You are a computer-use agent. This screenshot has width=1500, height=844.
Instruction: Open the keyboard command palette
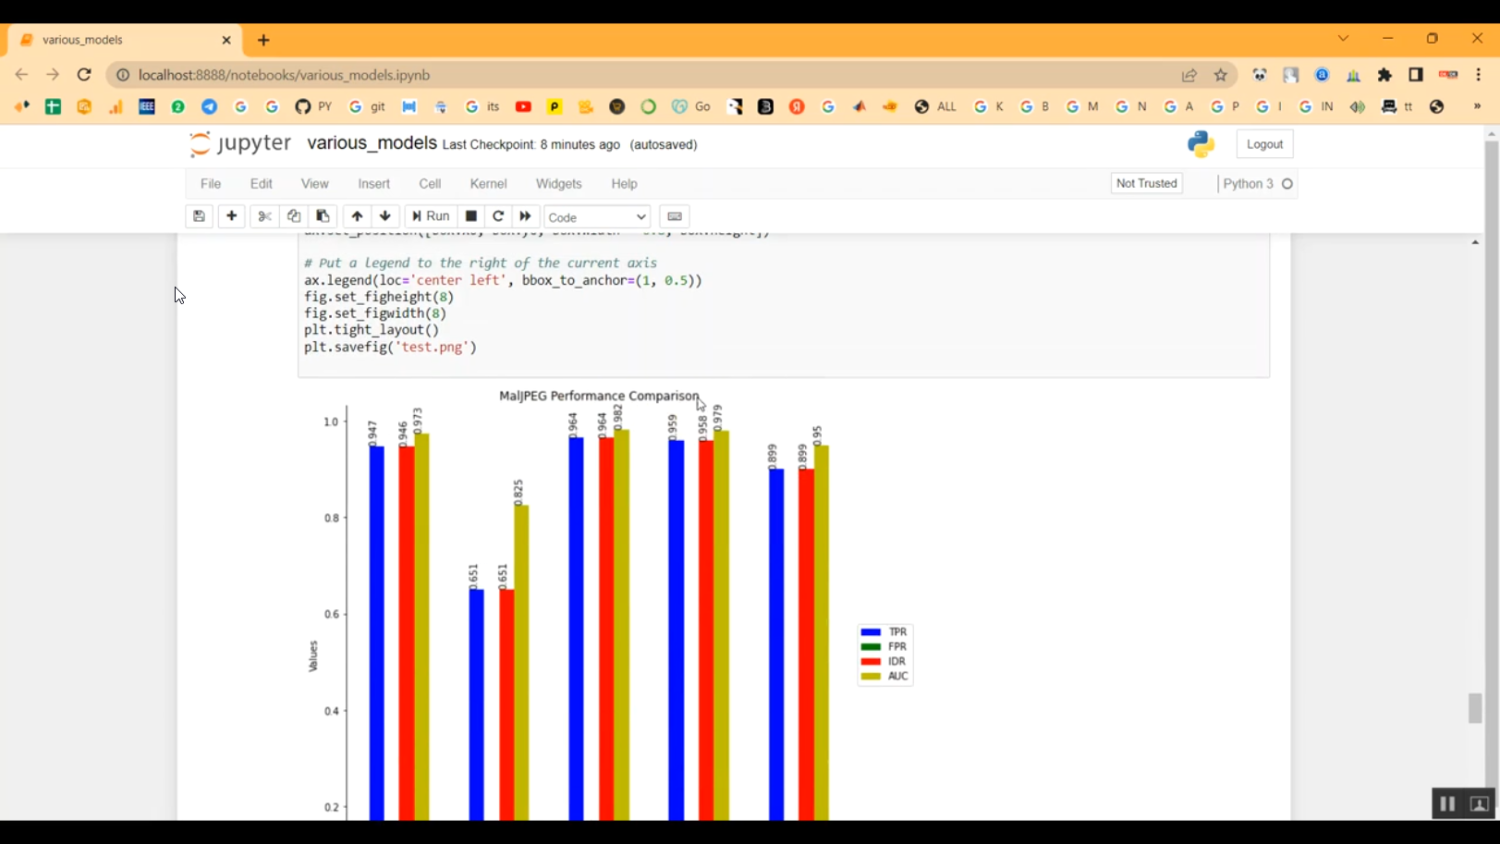[674, 216]
